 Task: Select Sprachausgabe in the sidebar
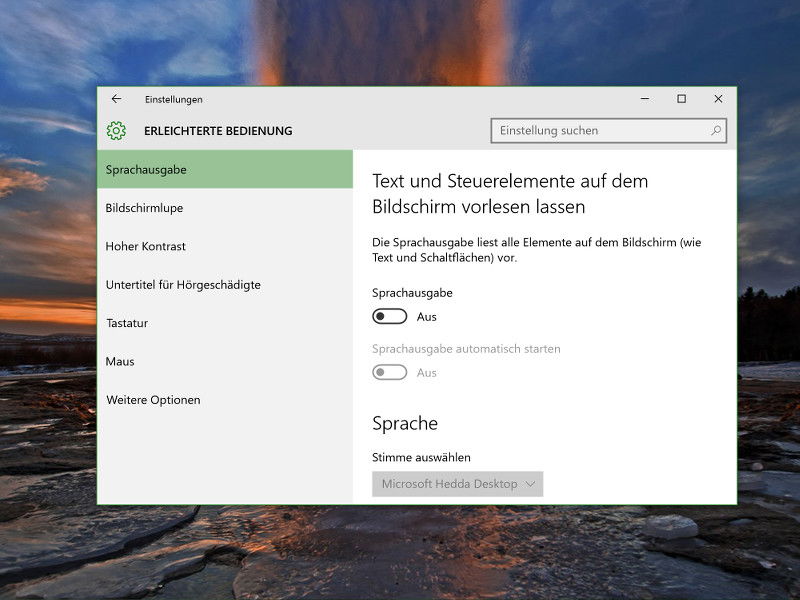pos(225,169)
